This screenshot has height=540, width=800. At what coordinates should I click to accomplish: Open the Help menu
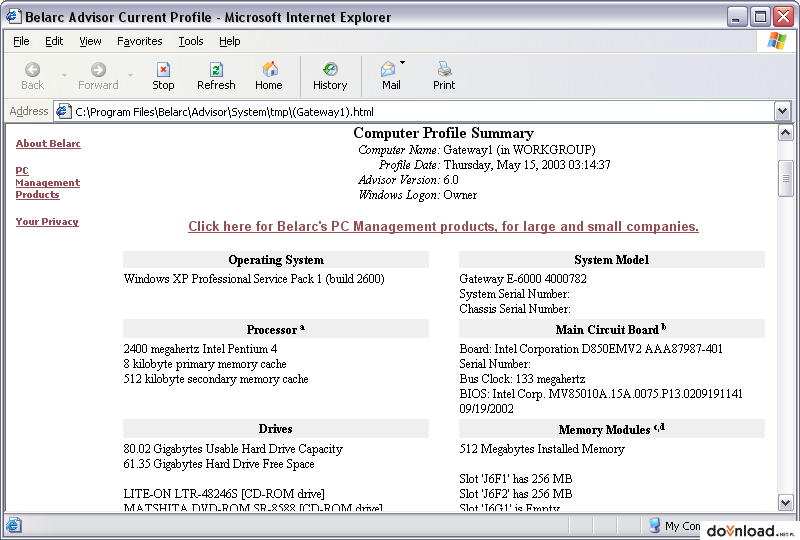[230, 41]
